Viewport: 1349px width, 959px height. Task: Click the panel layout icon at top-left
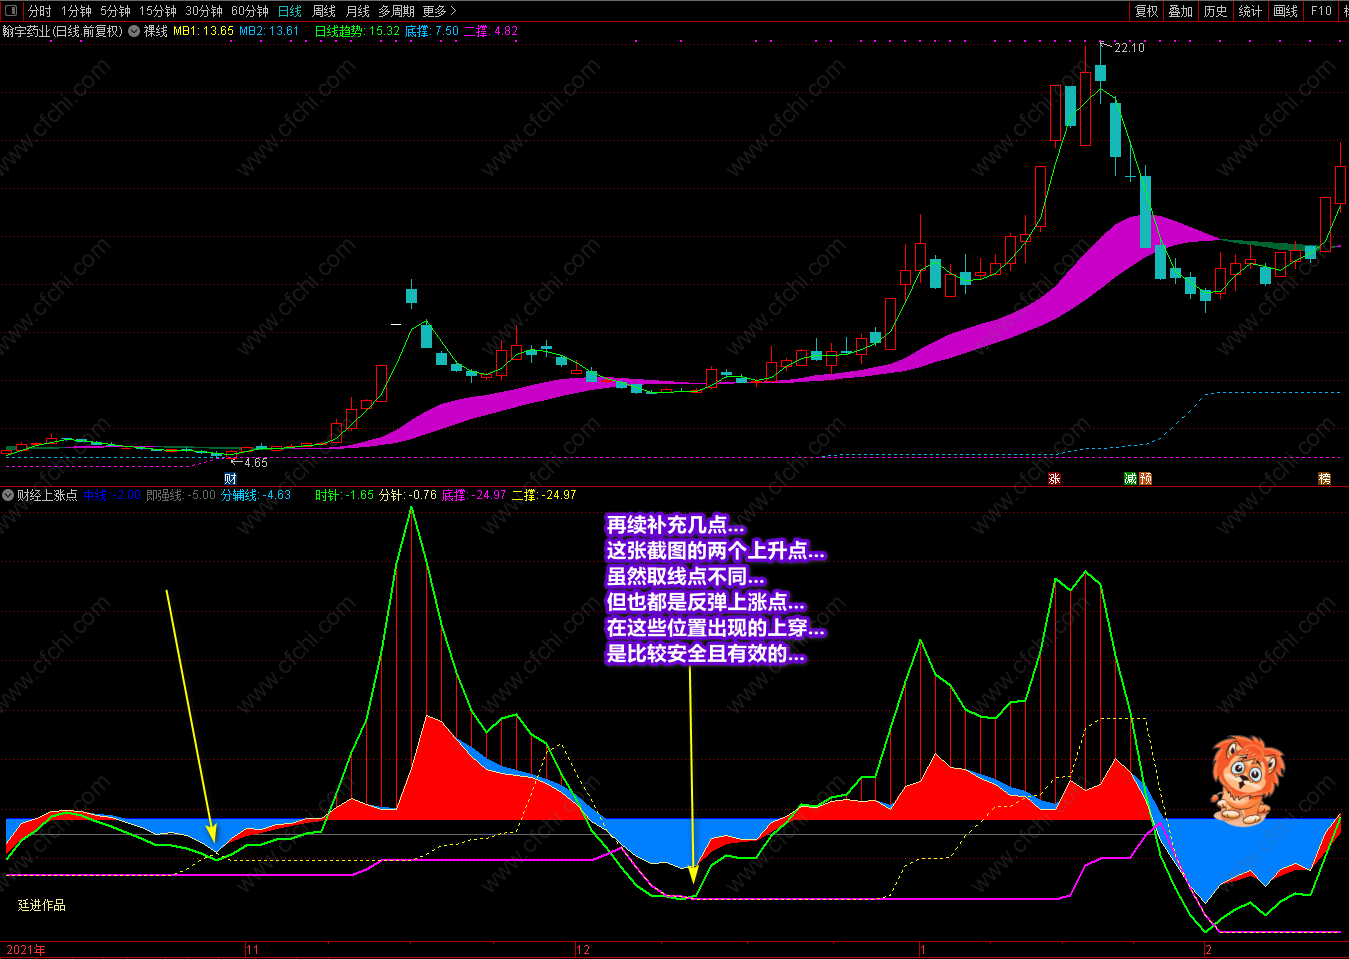click(x=11, y=11)
